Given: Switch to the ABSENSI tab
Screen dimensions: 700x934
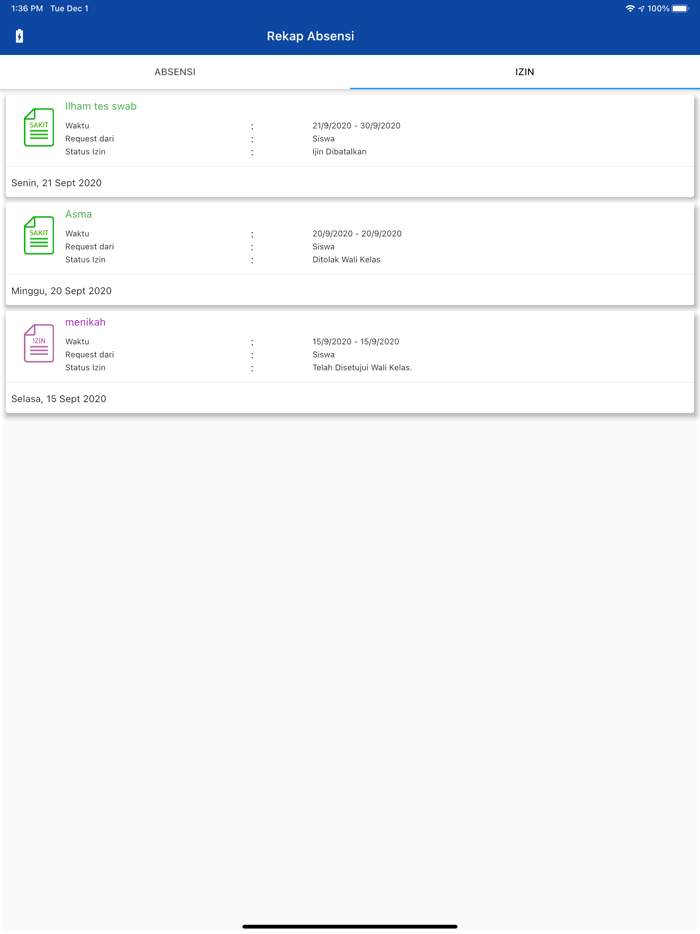Looking at the screenshot, I should click(x=175, y=72).
